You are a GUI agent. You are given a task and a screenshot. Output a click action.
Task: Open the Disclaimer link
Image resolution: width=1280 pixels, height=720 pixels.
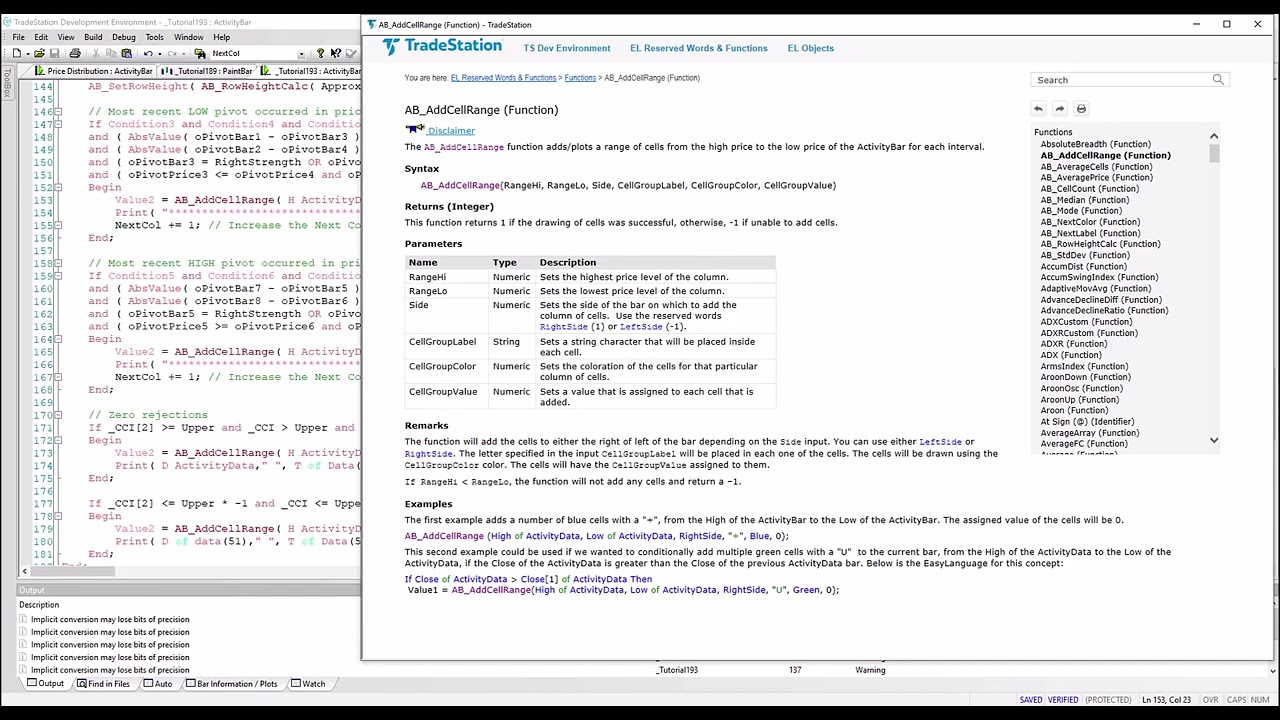pos(451,131)
